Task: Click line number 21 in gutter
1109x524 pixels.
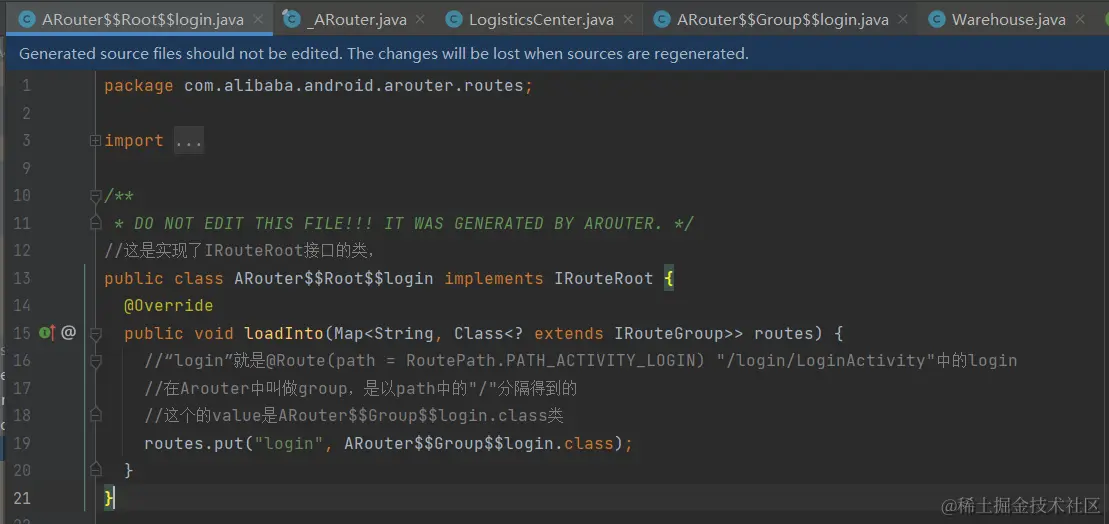Action: [x=23, y=498]
